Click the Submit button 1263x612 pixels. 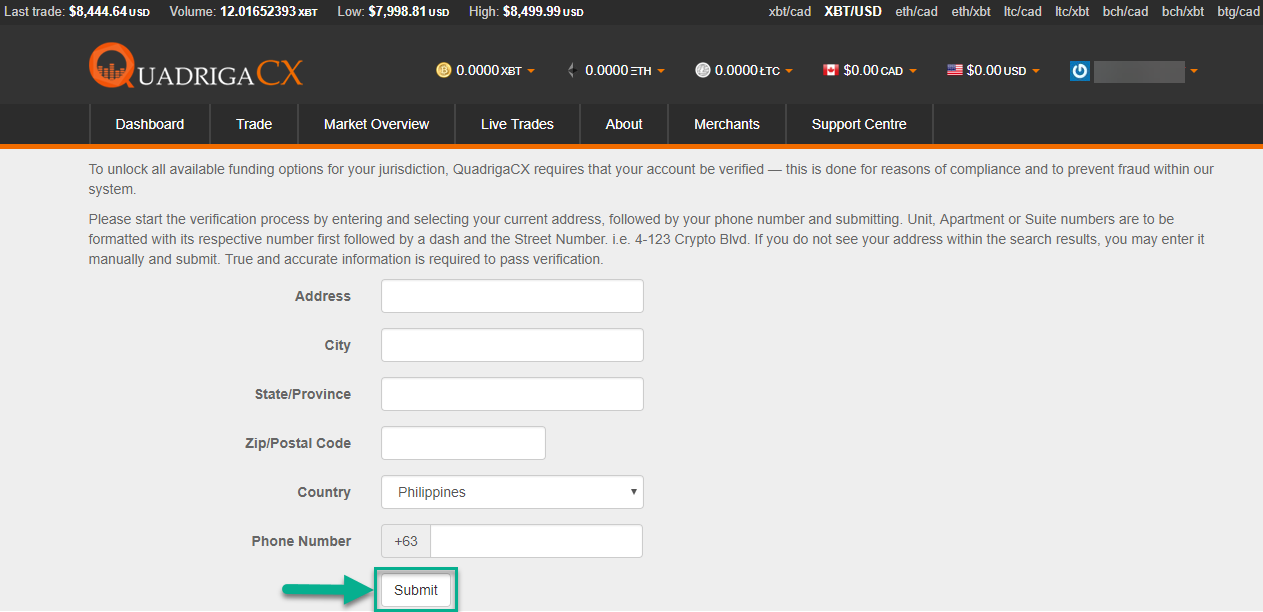[416, 590]
